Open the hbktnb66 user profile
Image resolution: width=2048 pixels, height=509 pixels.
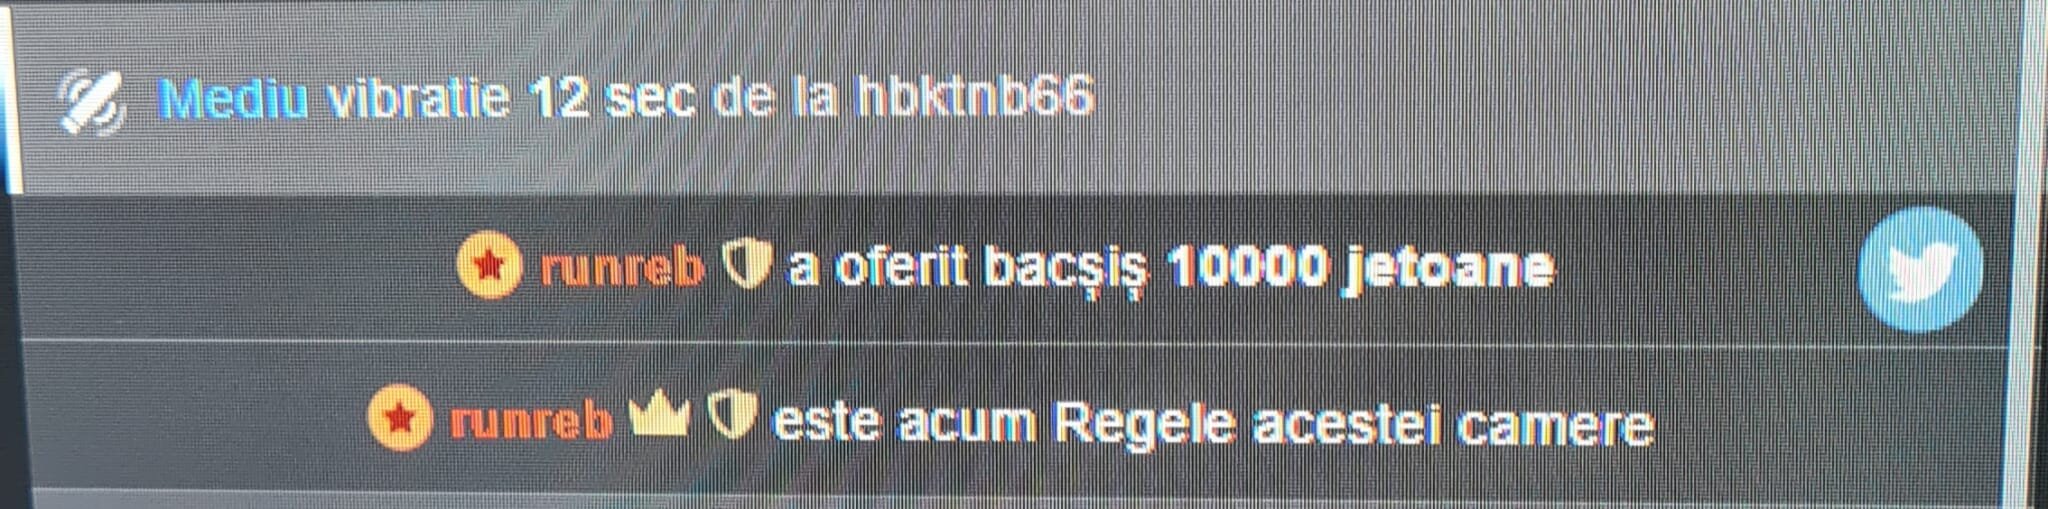[x=975, y=98]
